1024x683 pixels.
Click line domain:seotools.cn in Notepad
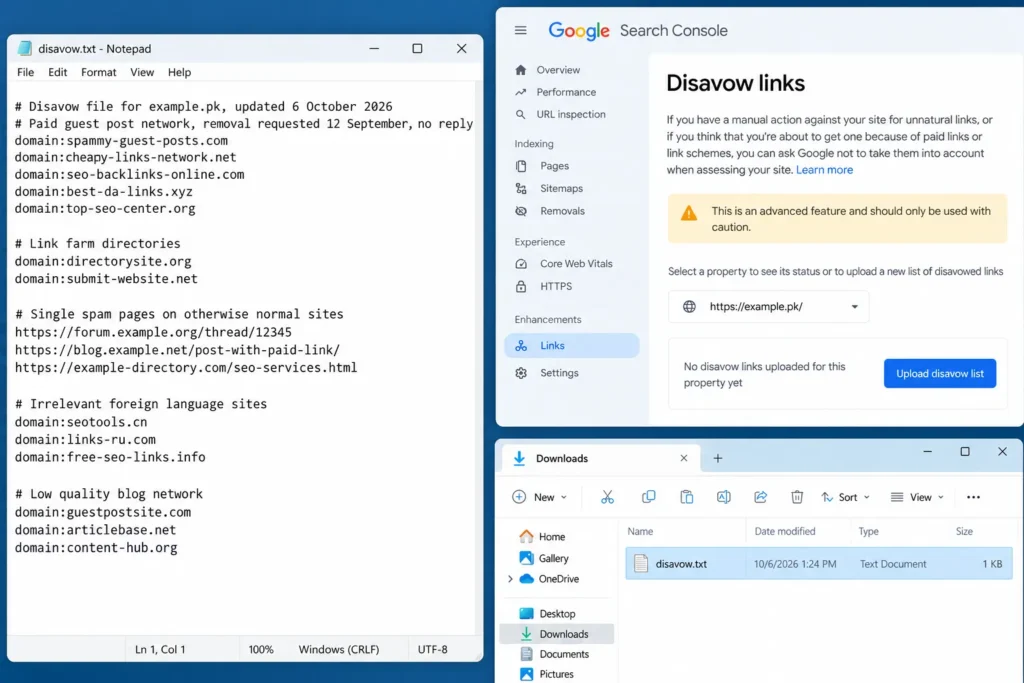coord(81,422)
